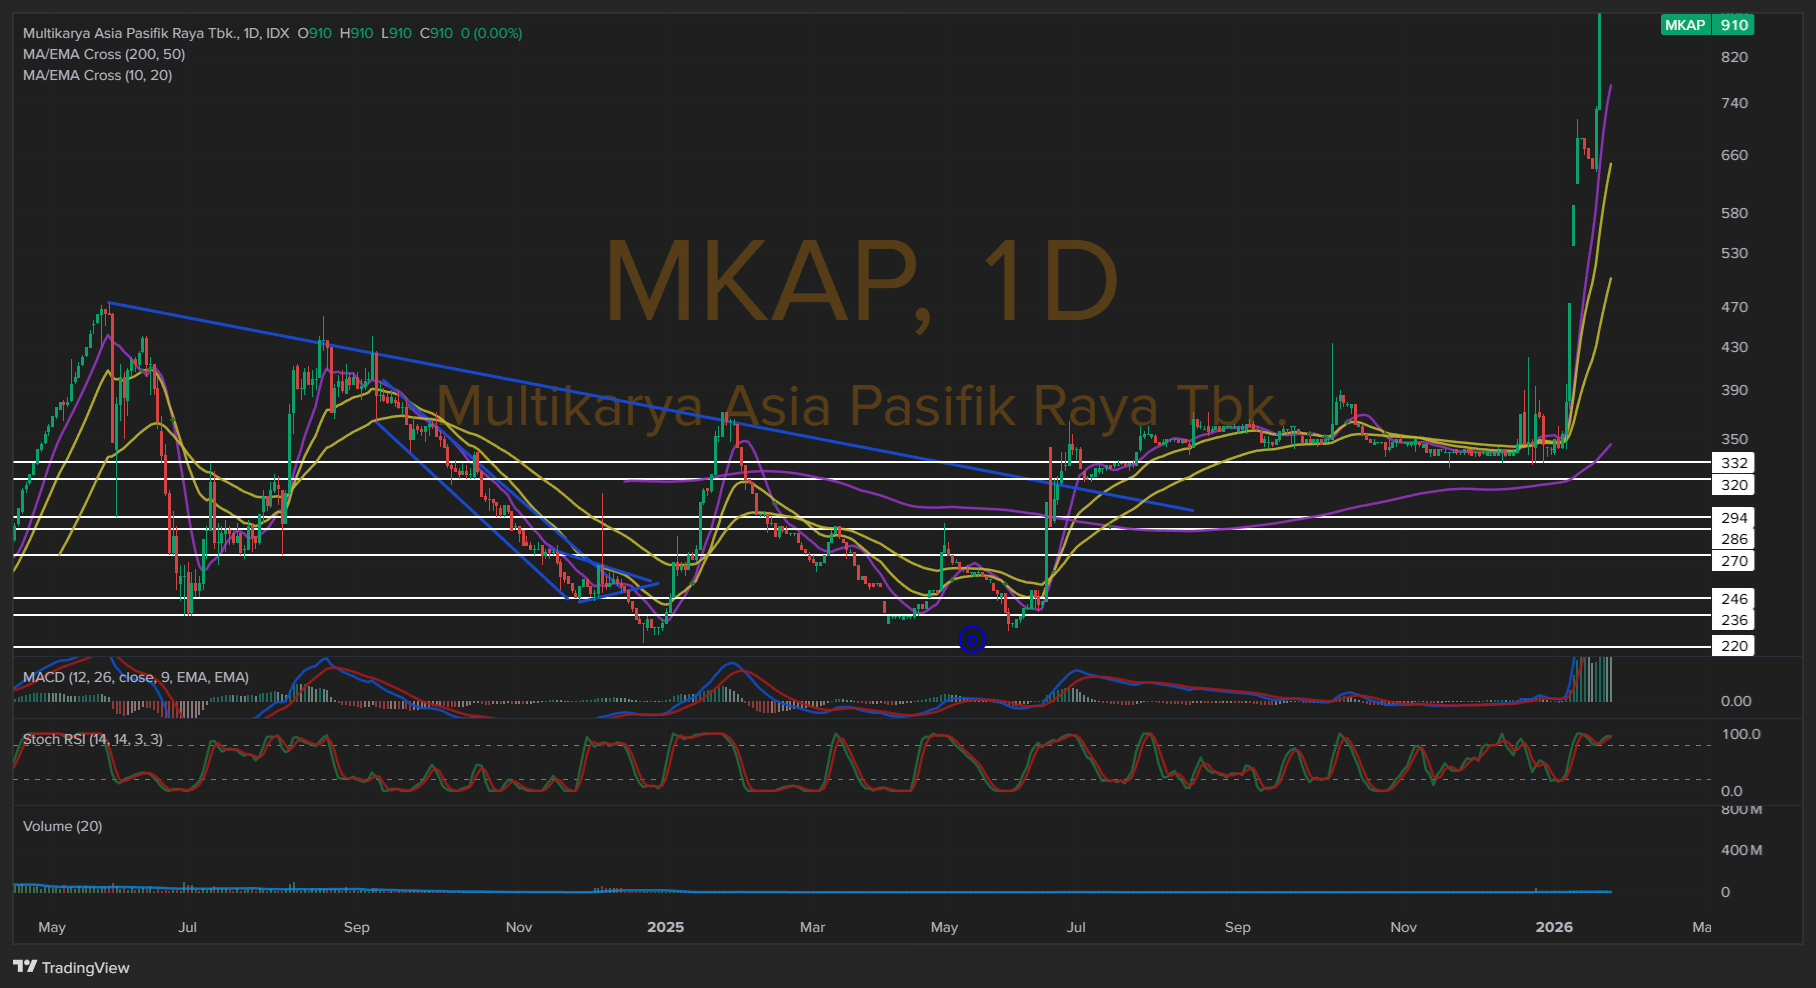Select the 246 horizontal line price label
Viewport: 1816px width, 988px height.
click(x=1733, y=599)
